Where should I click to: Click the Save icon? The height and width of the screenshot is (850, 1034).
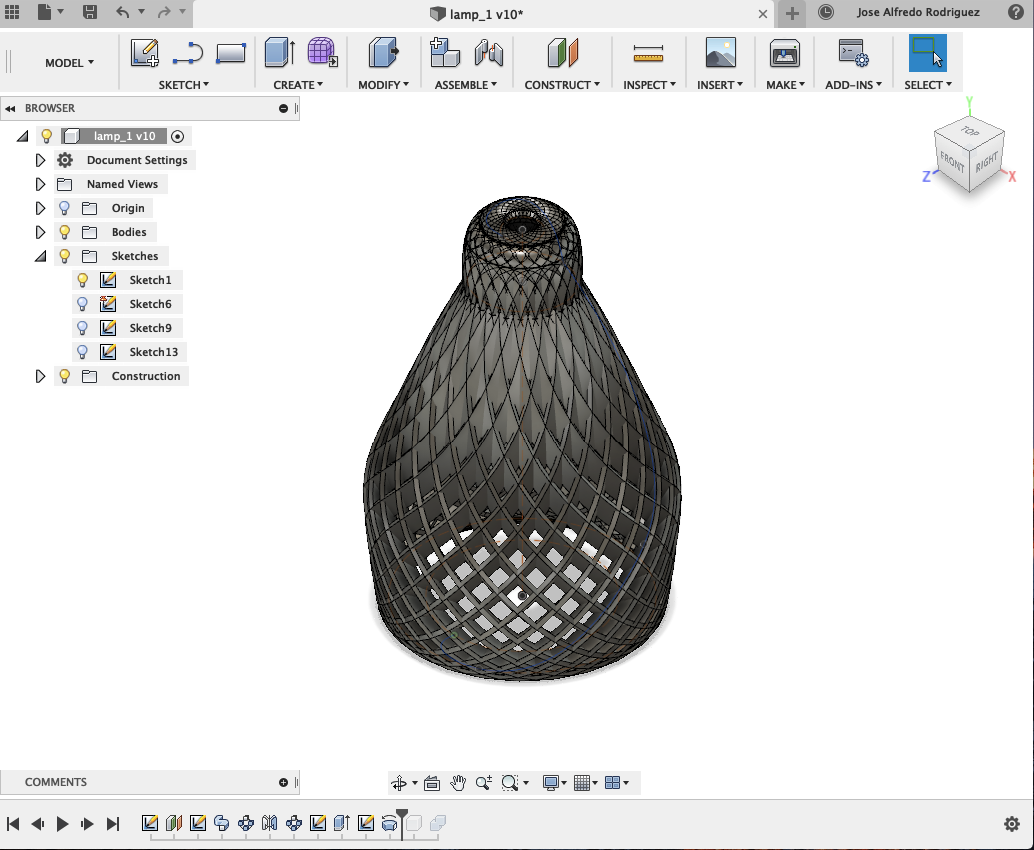[90, 12]
